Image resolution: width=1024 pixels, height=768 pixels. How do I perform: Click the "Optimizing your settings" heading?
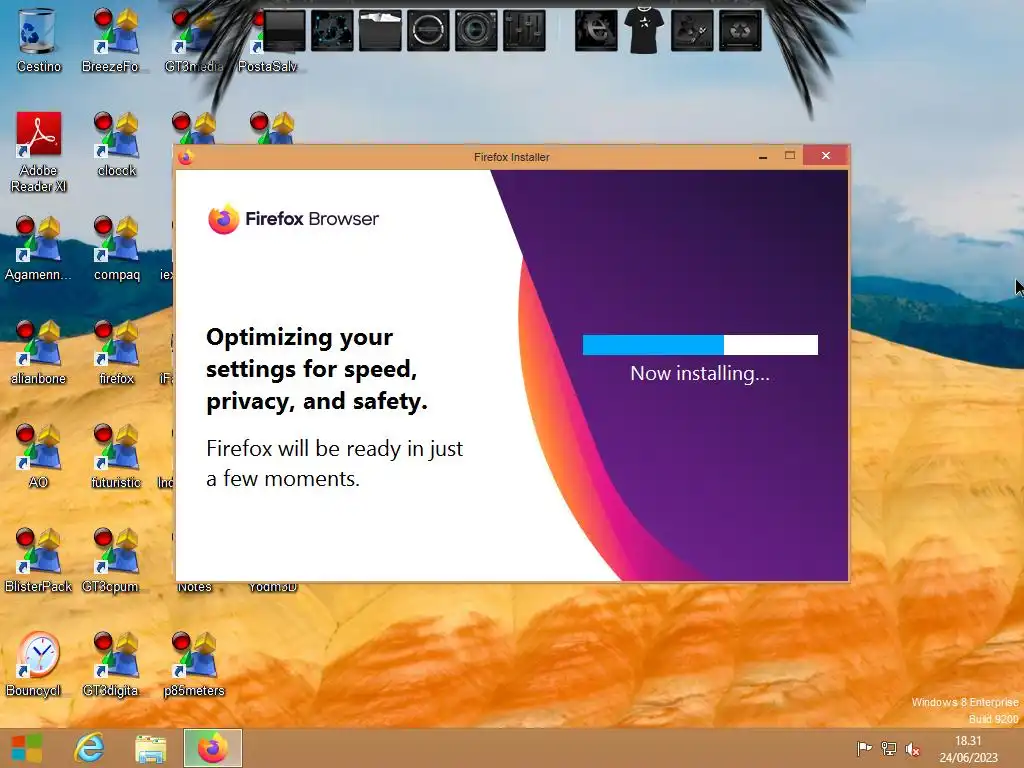coord(317,369)
